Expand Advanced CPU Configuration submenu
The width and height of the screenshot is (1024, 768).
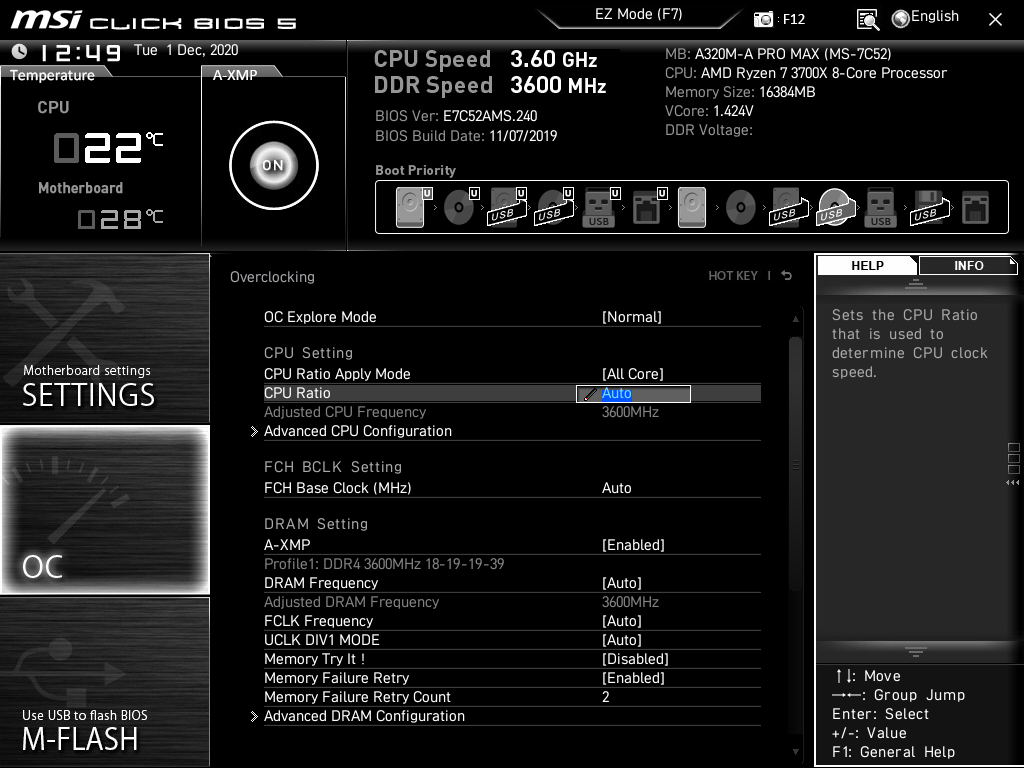[x=357, y=431]
